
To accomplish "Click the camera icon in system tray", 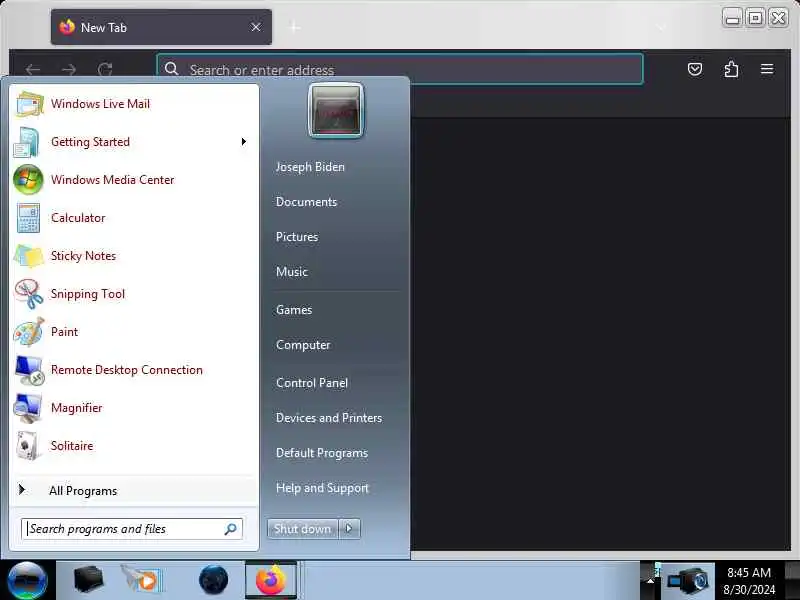I will click(688, 581).
